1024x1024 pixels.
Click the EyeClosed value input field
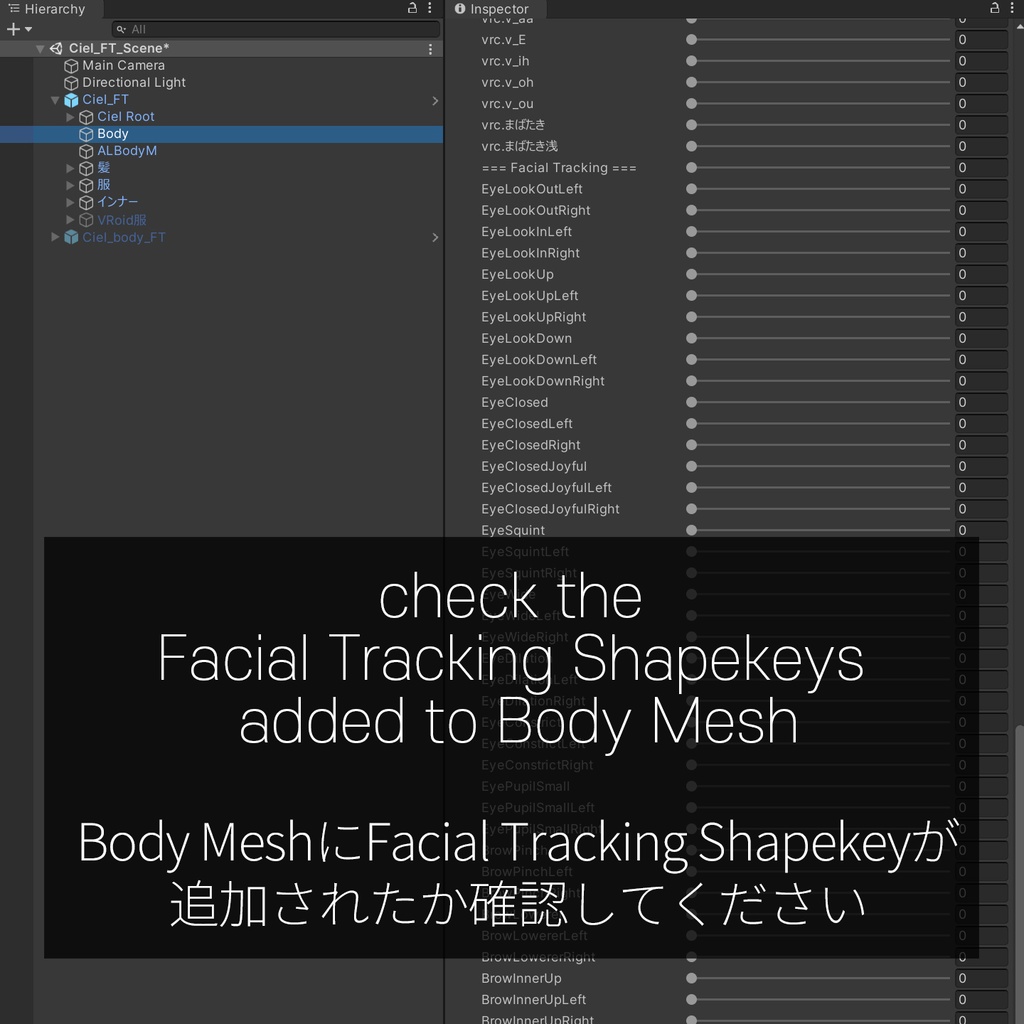pos(981,402)
